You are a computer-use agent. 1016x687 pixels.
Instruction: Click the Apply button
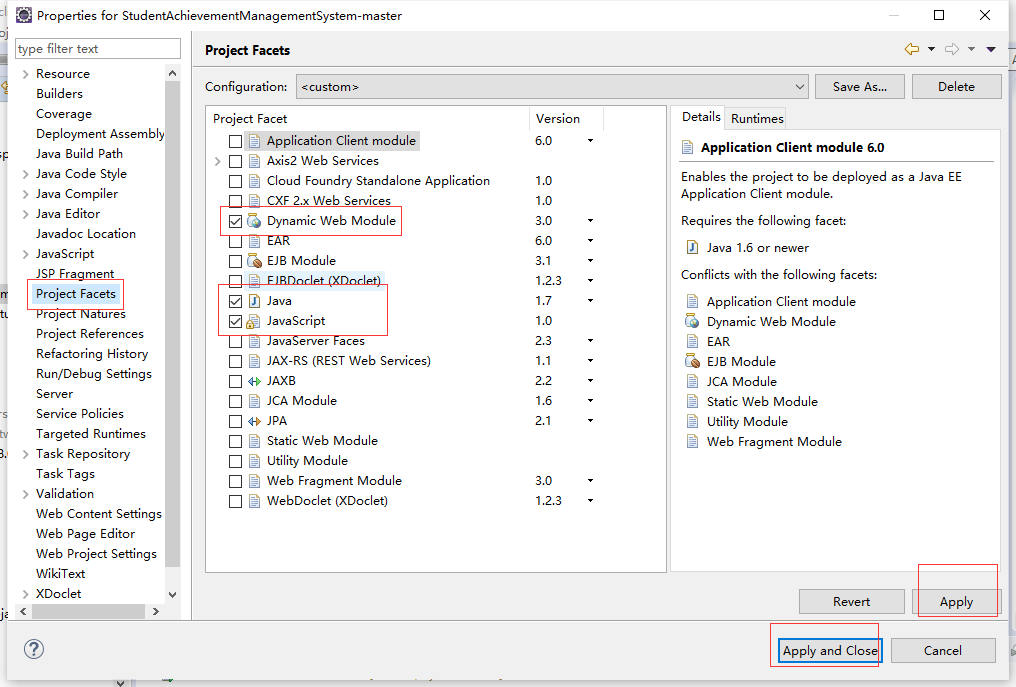956,602
